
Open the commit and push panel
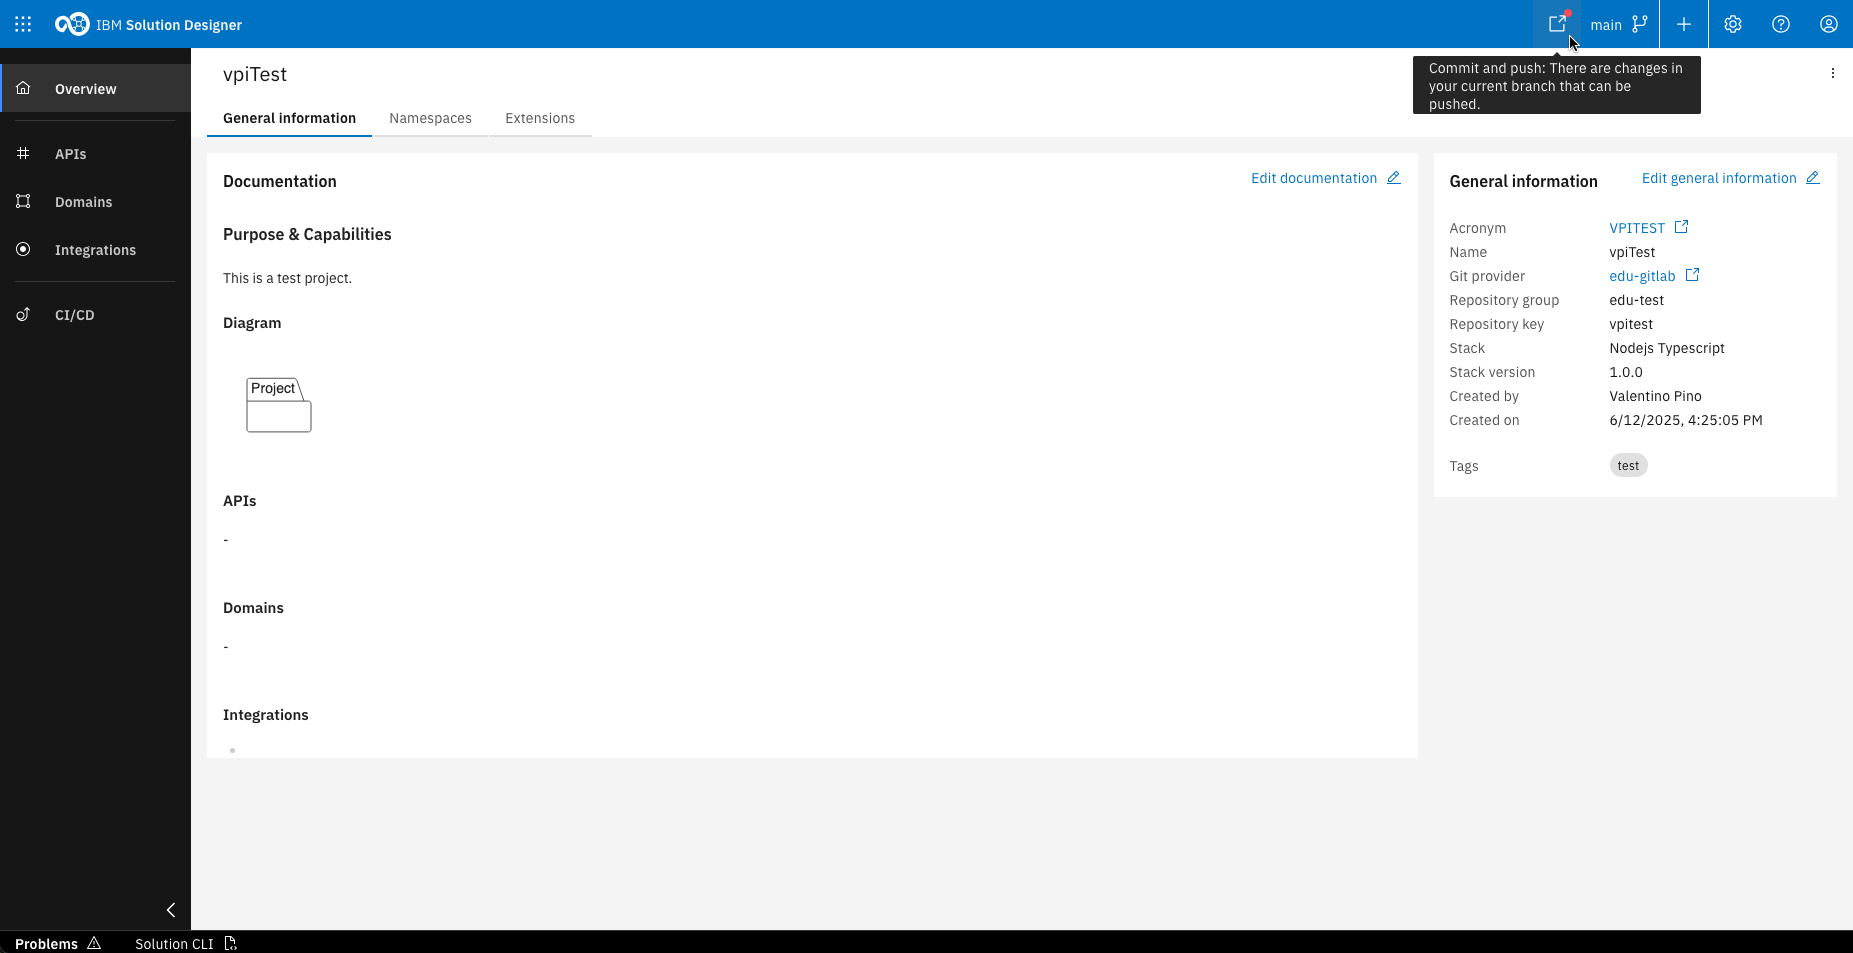click(1556, 23)
